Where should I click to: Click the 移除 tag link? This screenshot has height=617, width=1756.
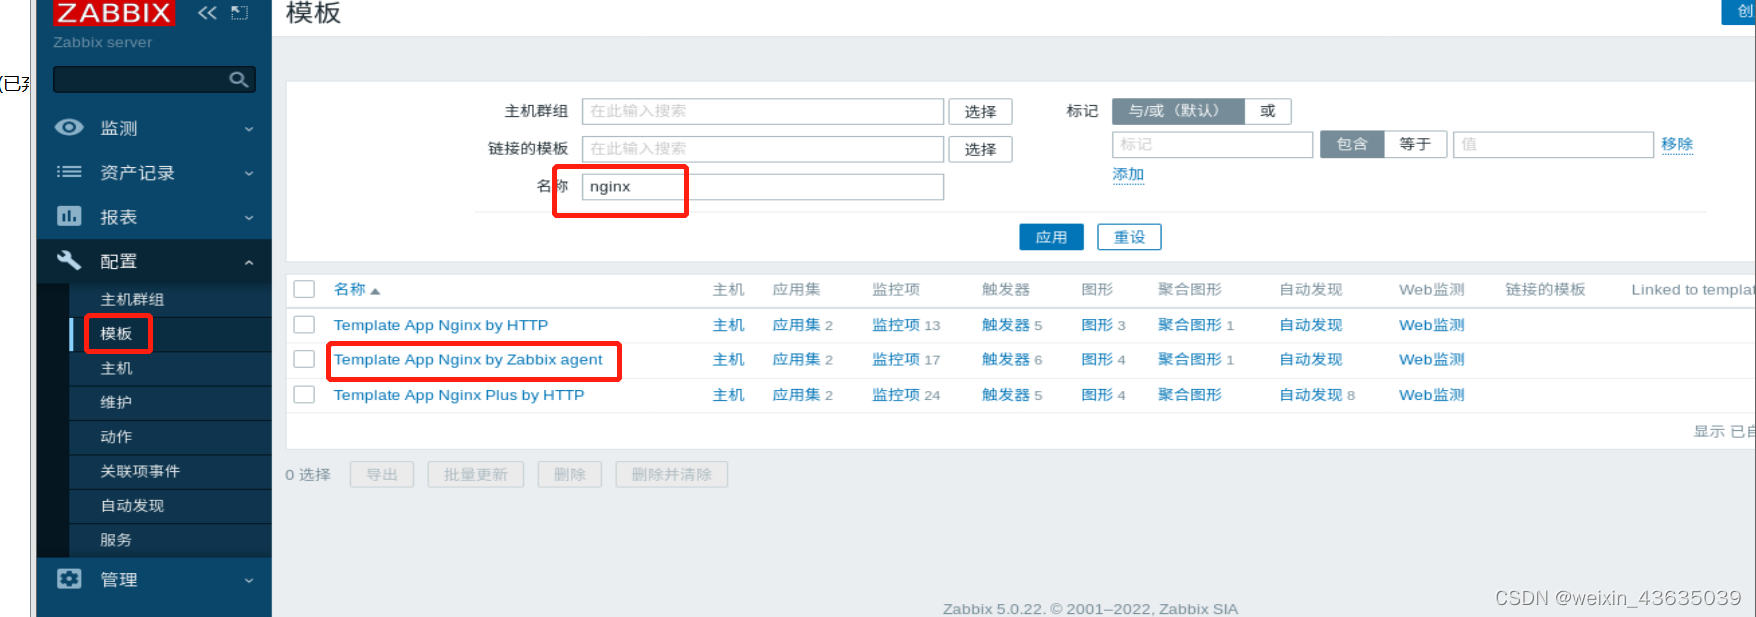[x=1677, y=144]
